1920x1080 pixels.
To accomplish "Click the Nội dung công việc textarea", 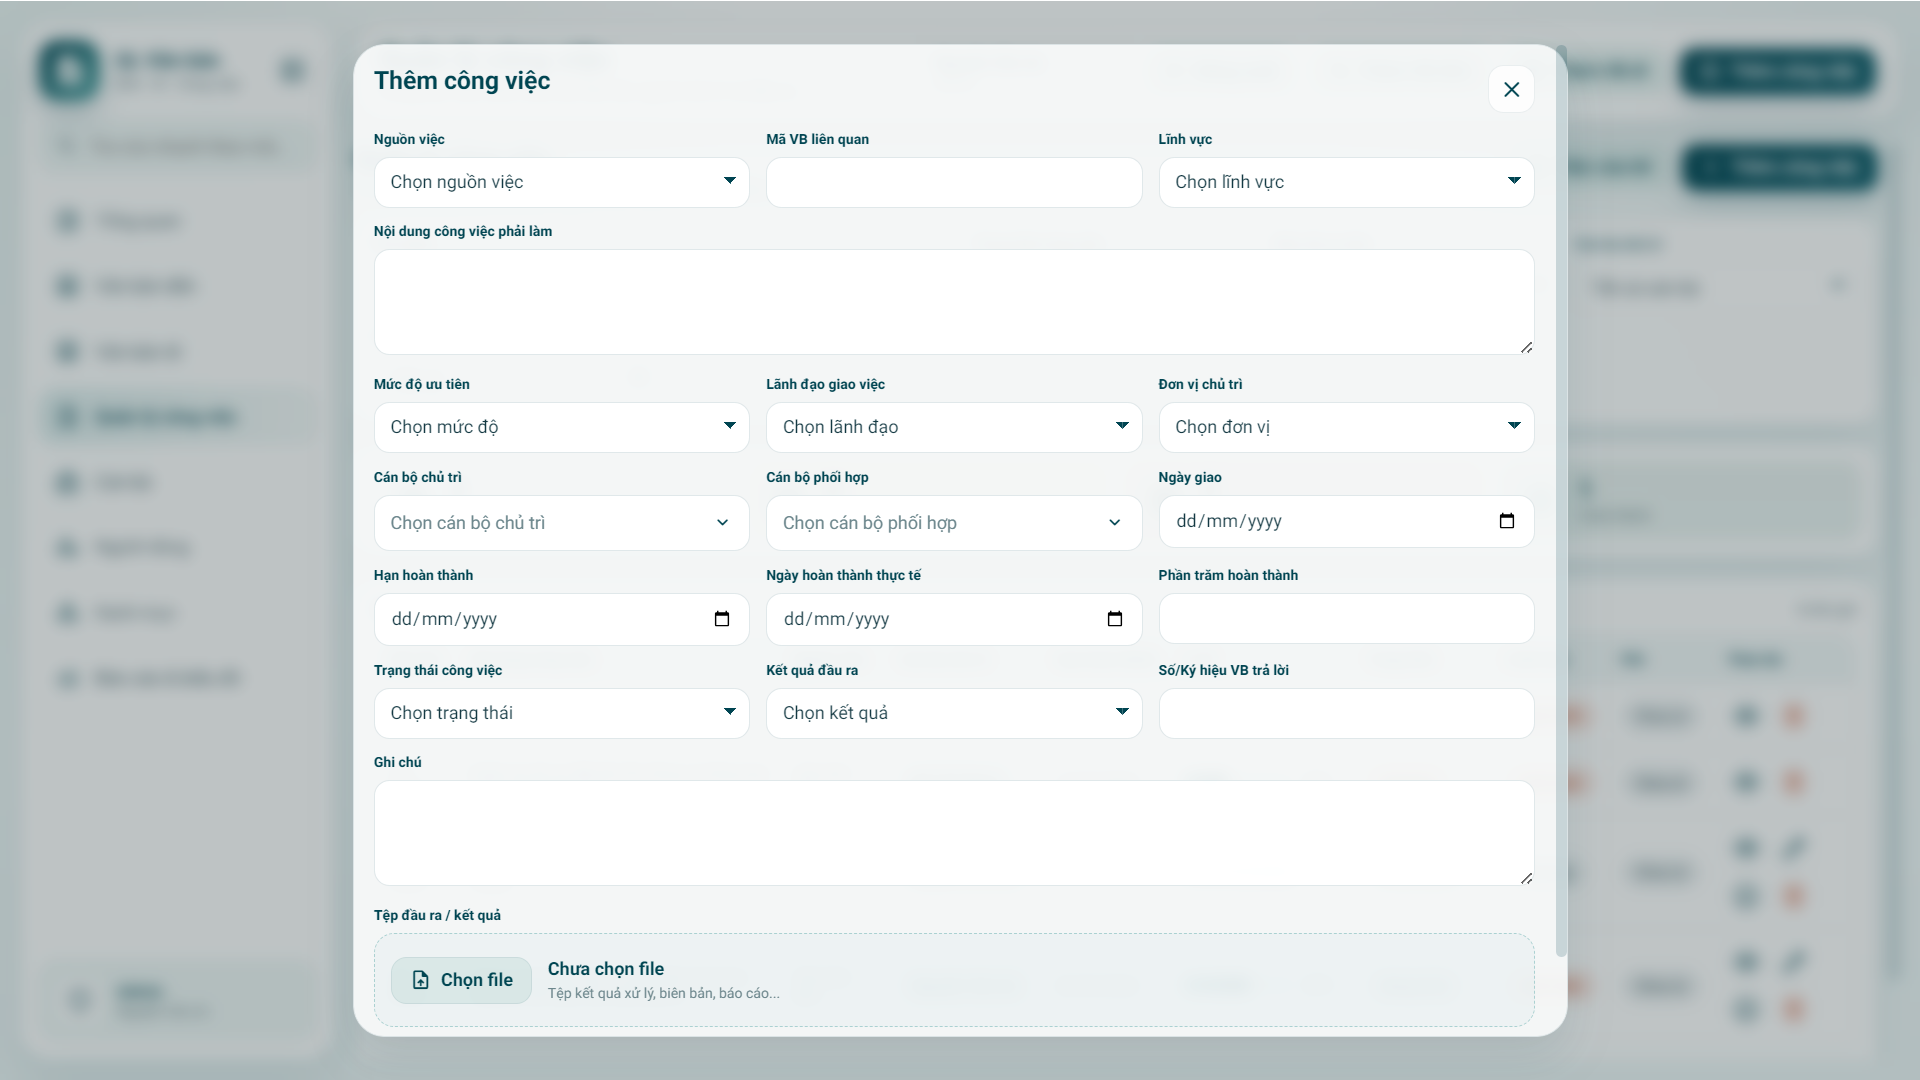I will click(x=953, y=302).
